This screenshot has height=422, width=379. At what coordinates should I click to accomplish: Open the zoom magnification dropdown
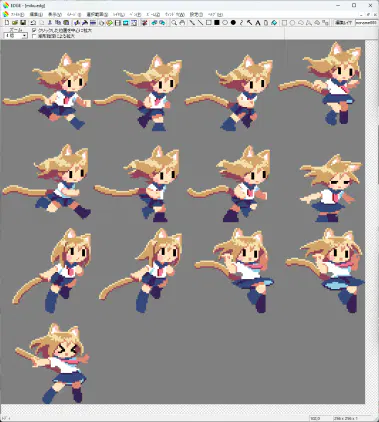click(x=25, y=36)
